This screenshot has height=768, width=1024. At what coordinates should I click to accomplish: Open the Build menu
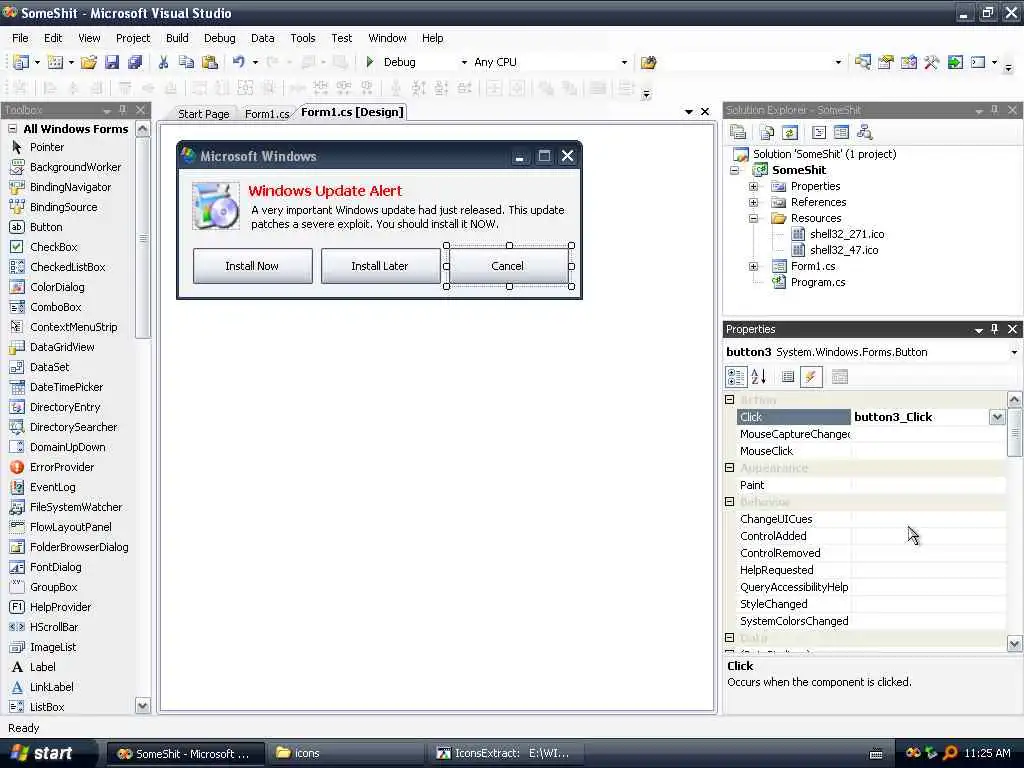coord(177,39)
